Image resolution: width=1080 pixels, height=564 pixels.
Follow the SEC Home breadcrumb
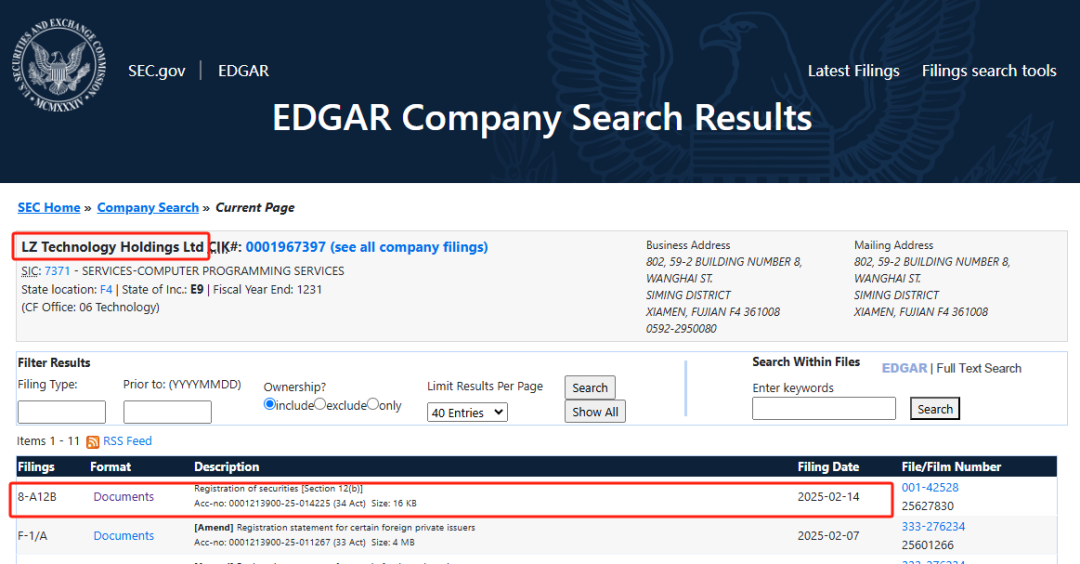pyautogui.click(x=49, y=207)
